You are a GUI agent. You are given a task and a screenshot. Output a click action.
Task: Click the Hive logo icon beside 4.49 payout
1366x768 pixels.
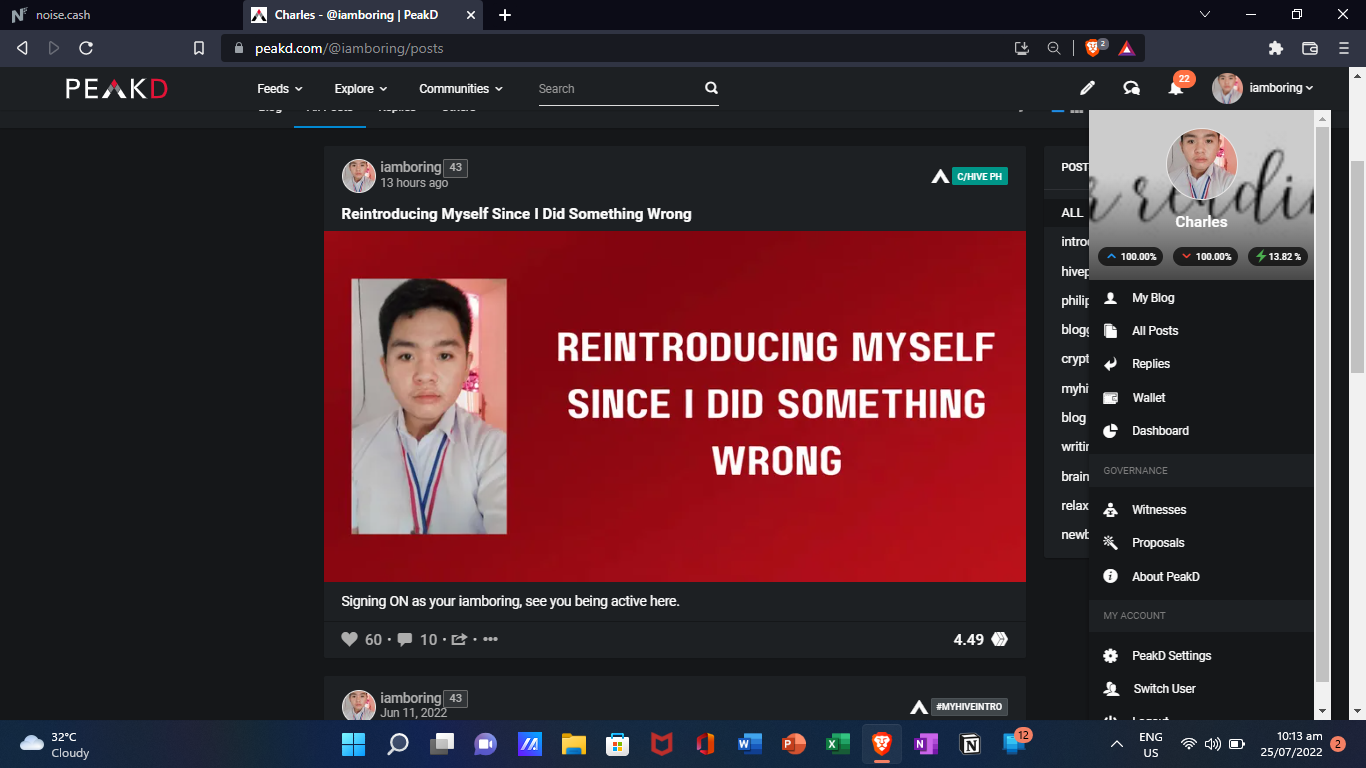tap(999, 639)
